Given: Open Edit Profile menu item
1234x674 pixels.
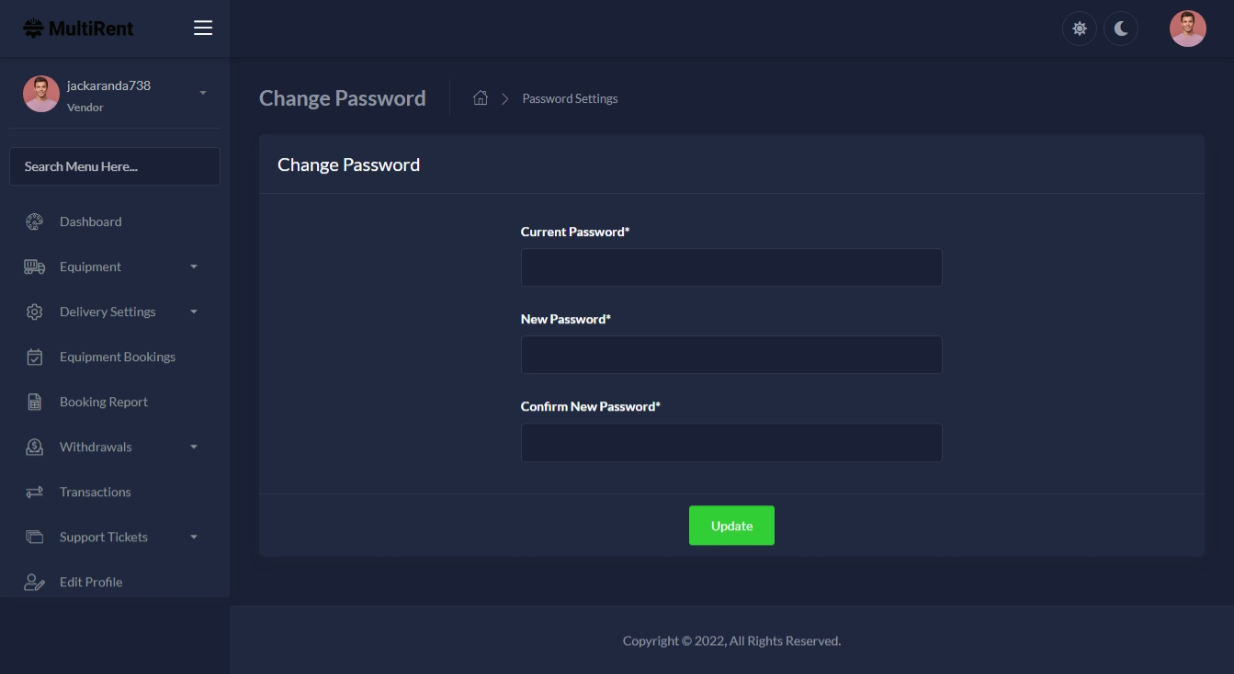Looking at the screenshot, I should [90, 582].
